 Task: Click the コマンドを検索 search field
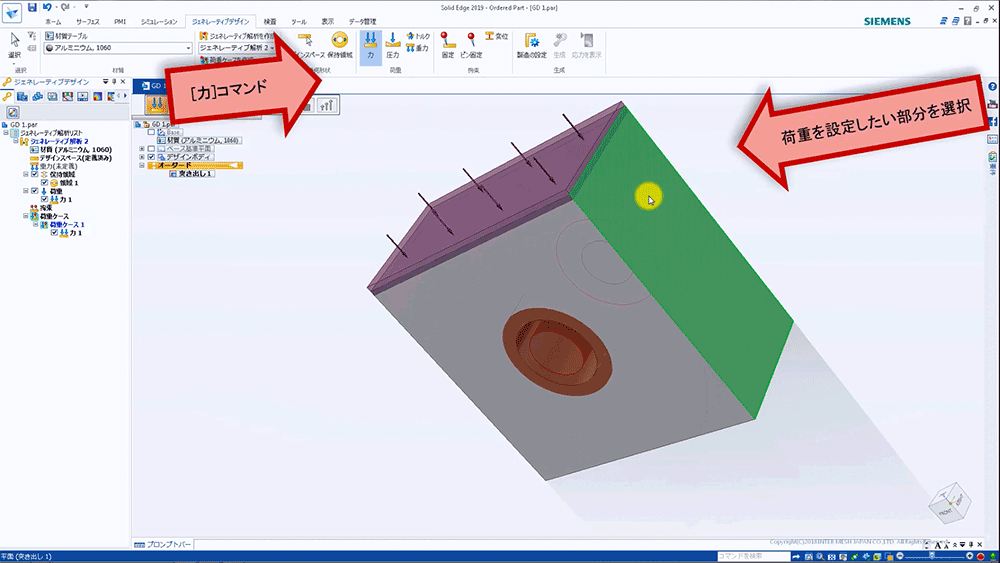coord(753,557)
